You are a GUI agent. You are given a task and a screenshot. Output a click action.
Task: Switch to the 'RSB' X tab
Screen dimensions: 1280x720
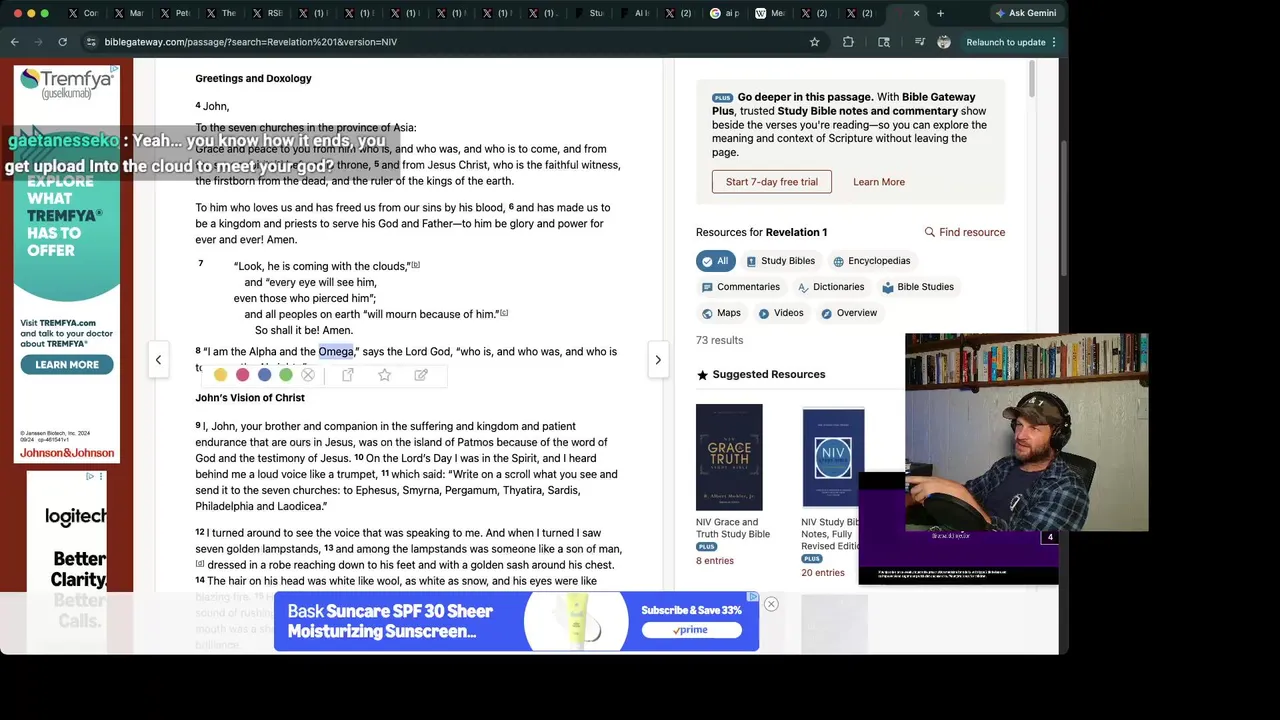pos(268,13)
